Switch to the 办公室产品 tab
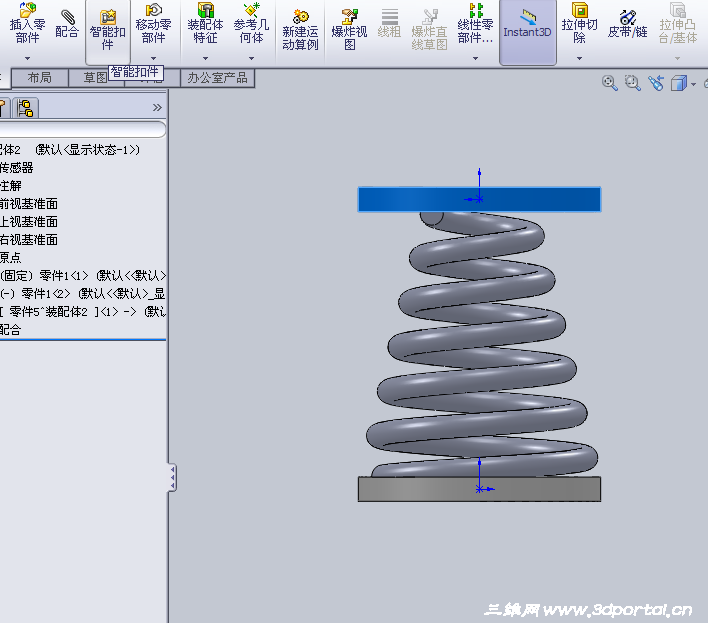The height and width of the screenshot is (623, 708). coord(218,78)
